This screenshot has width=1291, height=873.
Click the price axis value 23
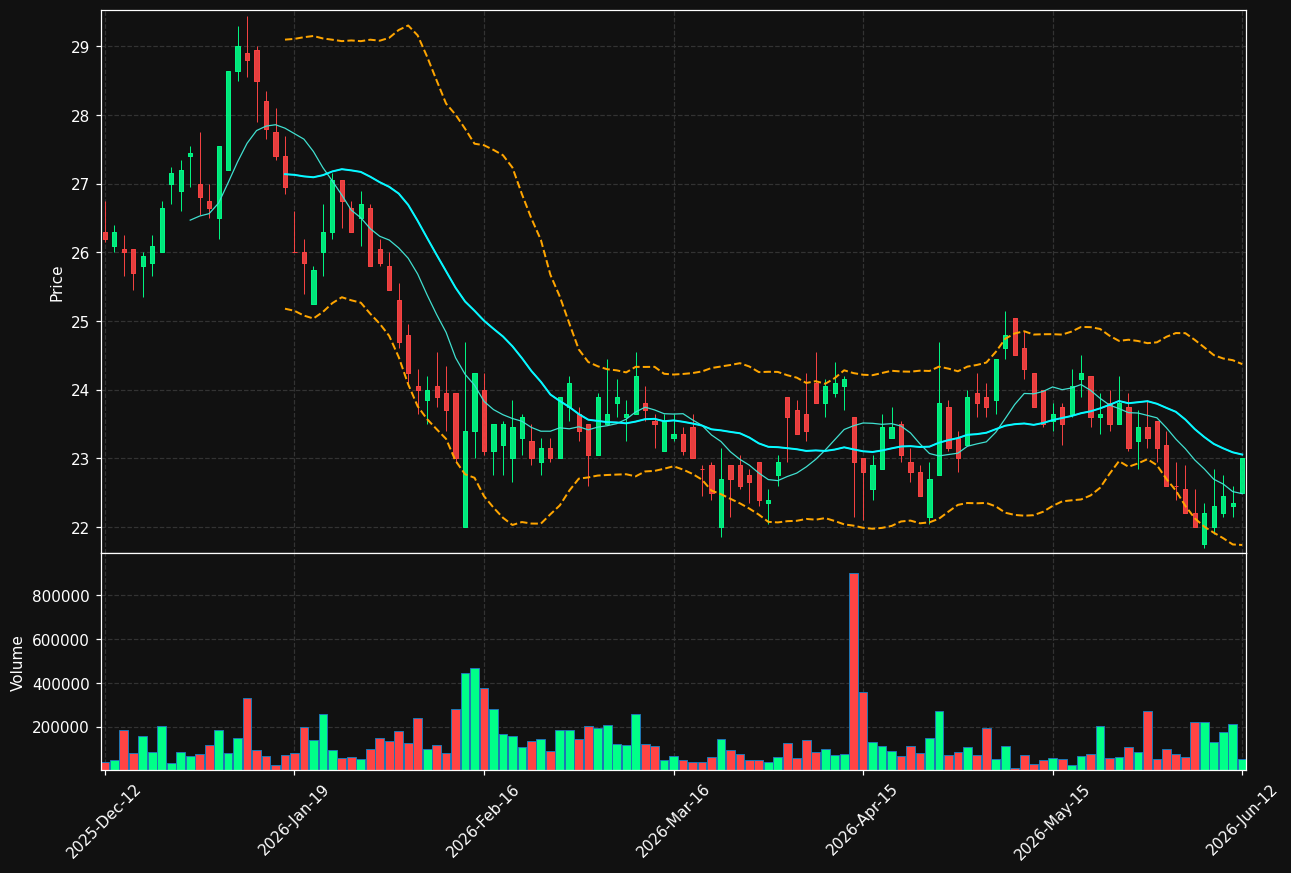click(80, 459)
